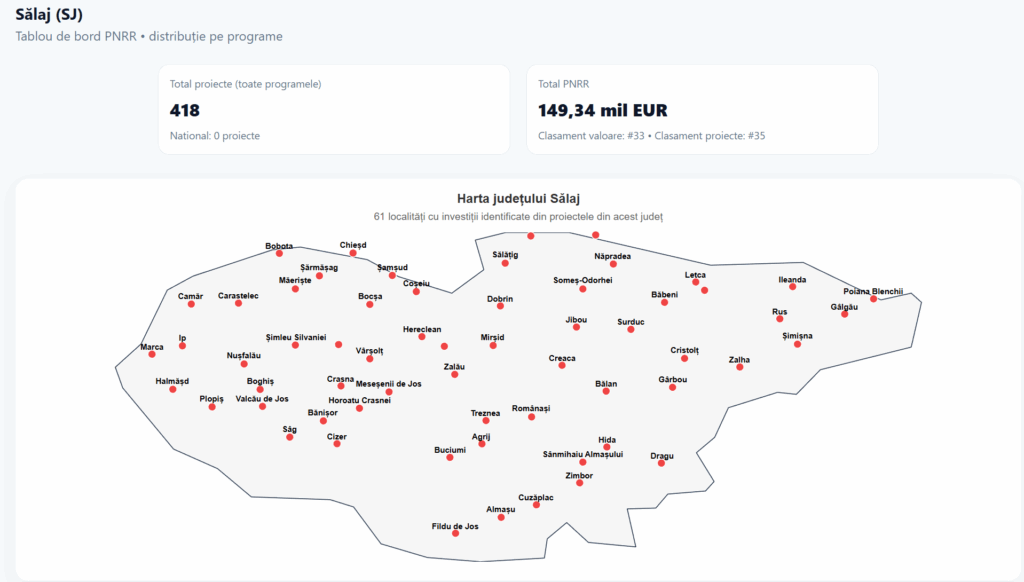The height and width of the screenshot is (582, 1024).
Task: Click the Hida locality dot
Action: click(x=607, y=447)
